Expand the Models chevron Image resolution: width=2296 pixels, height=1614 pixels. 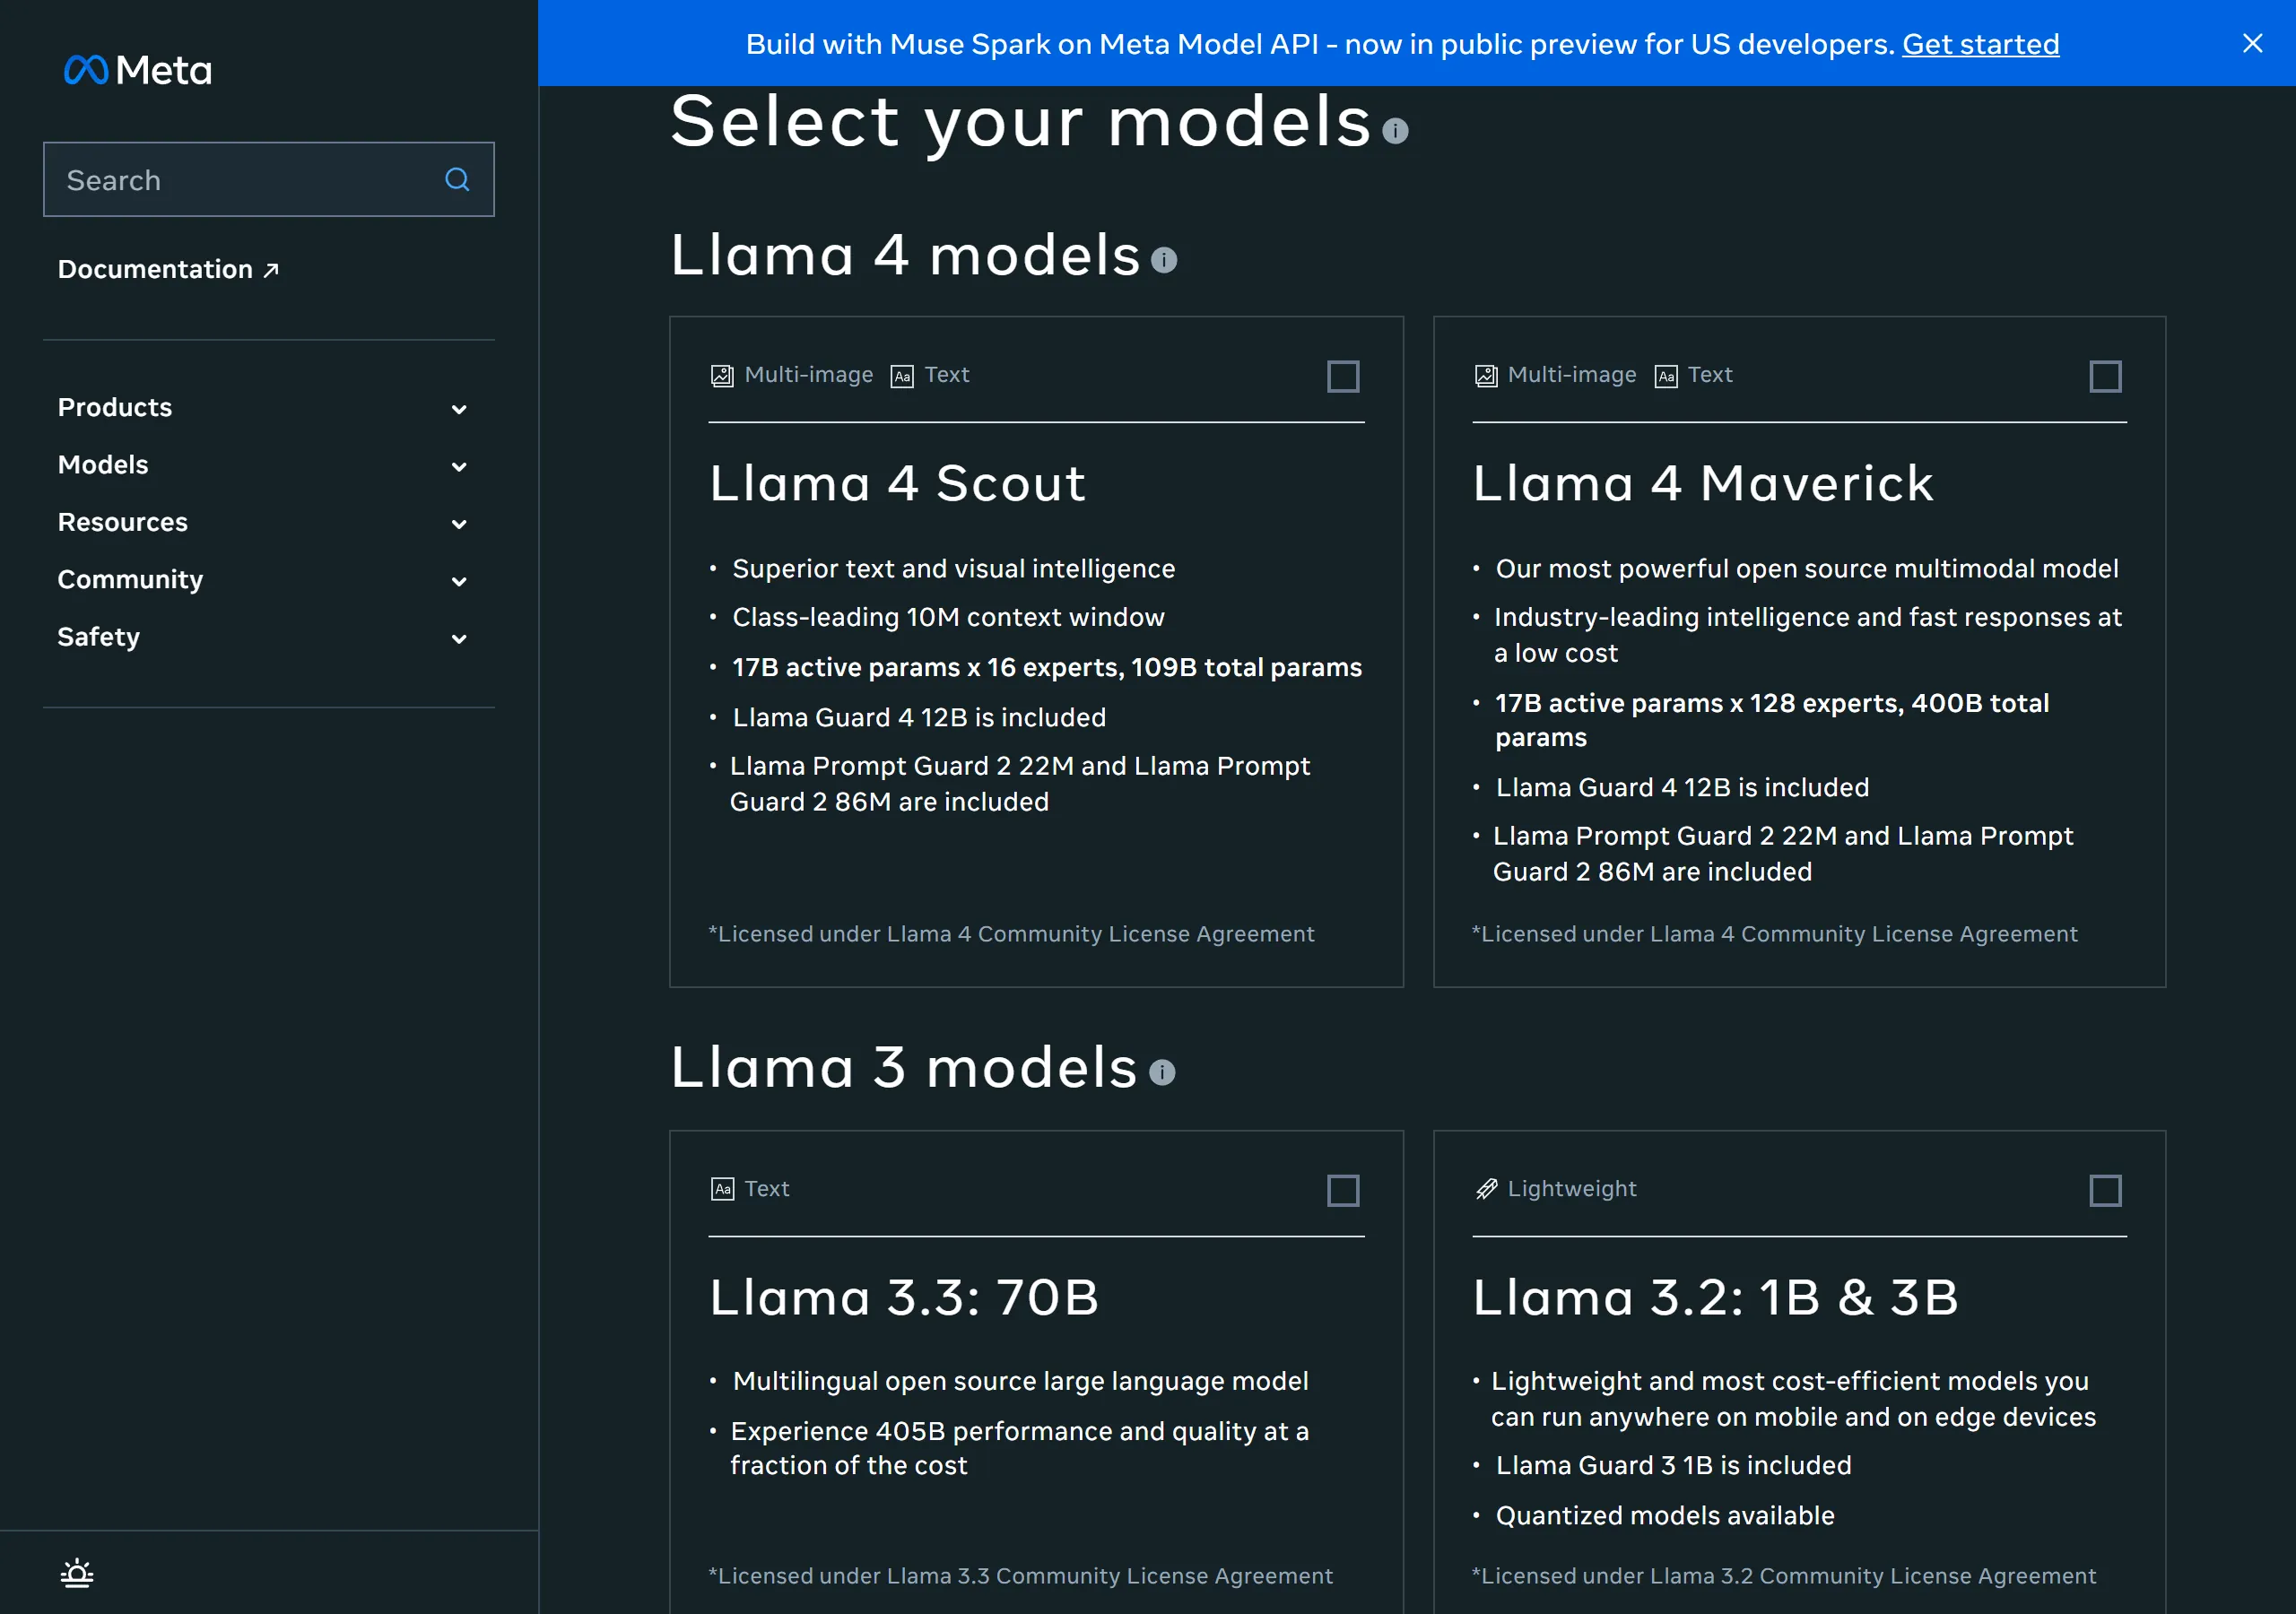click(x=459, y=466)
